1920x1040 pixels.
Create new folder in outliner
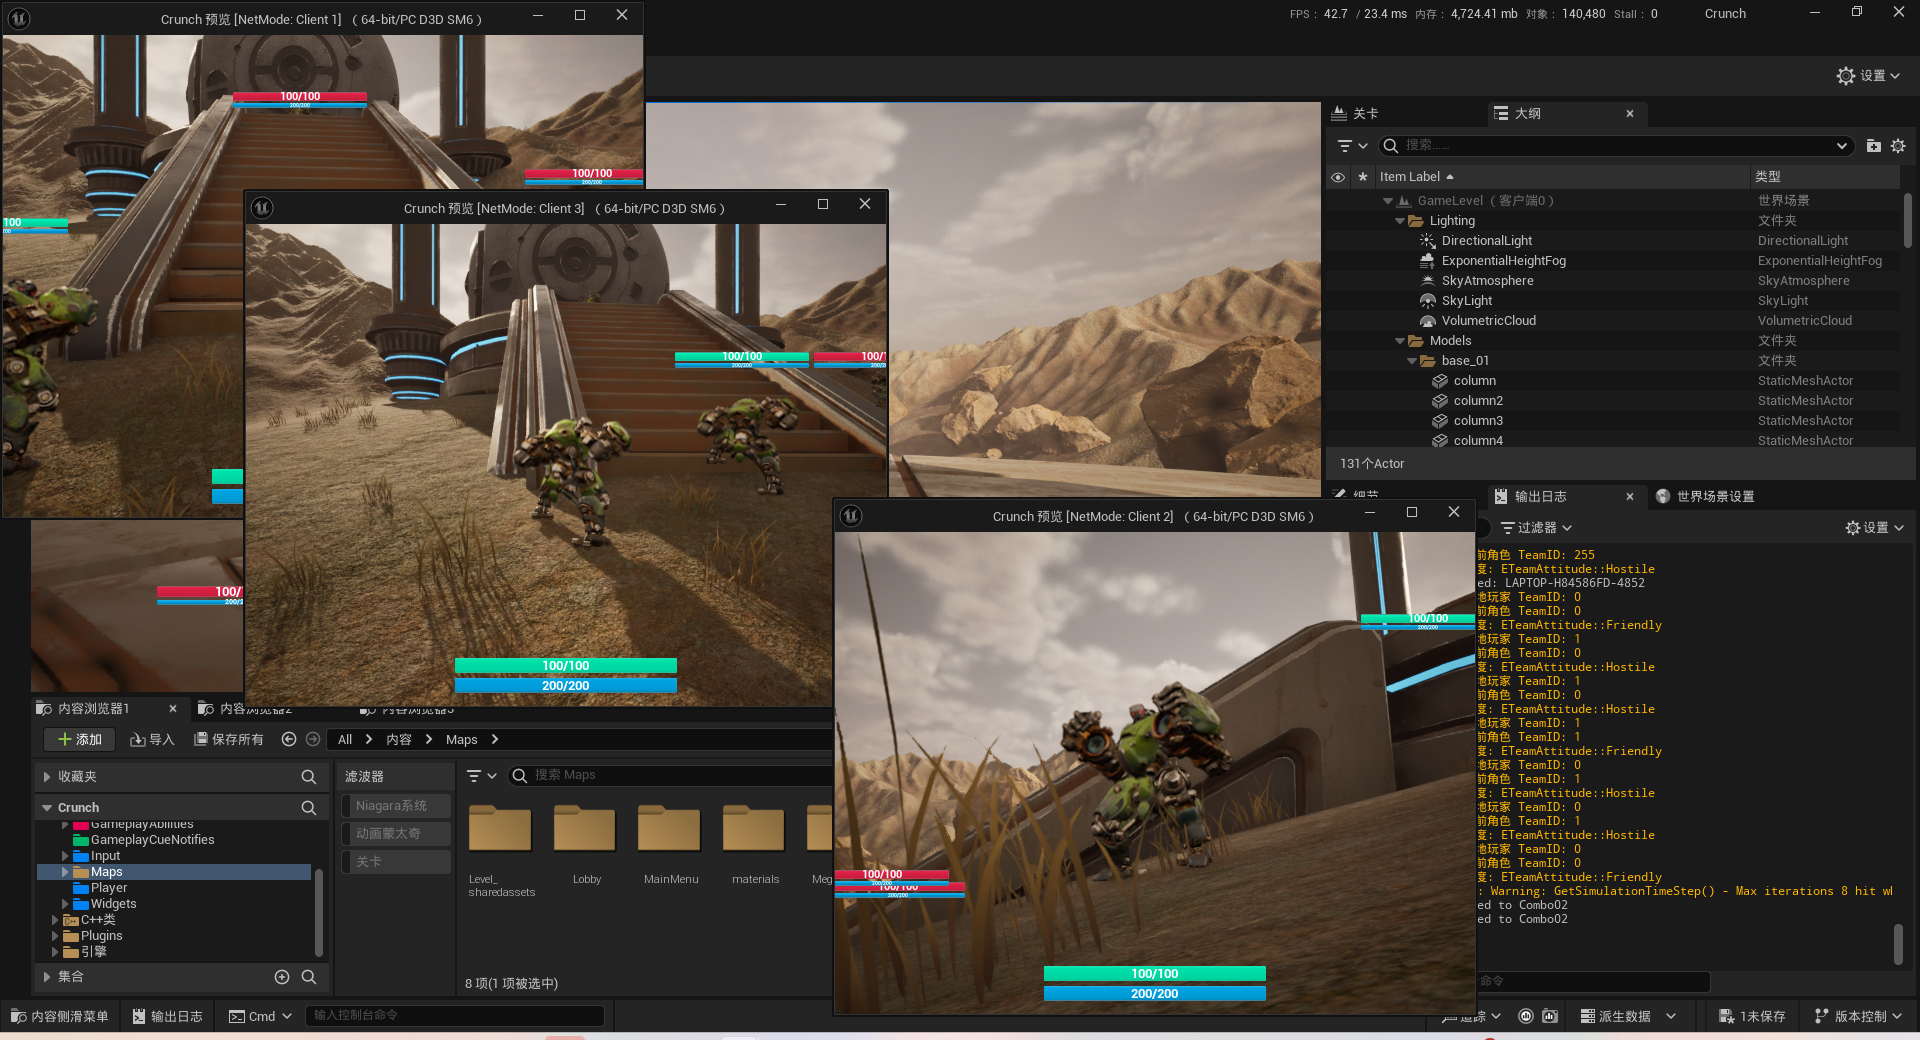1874,146
